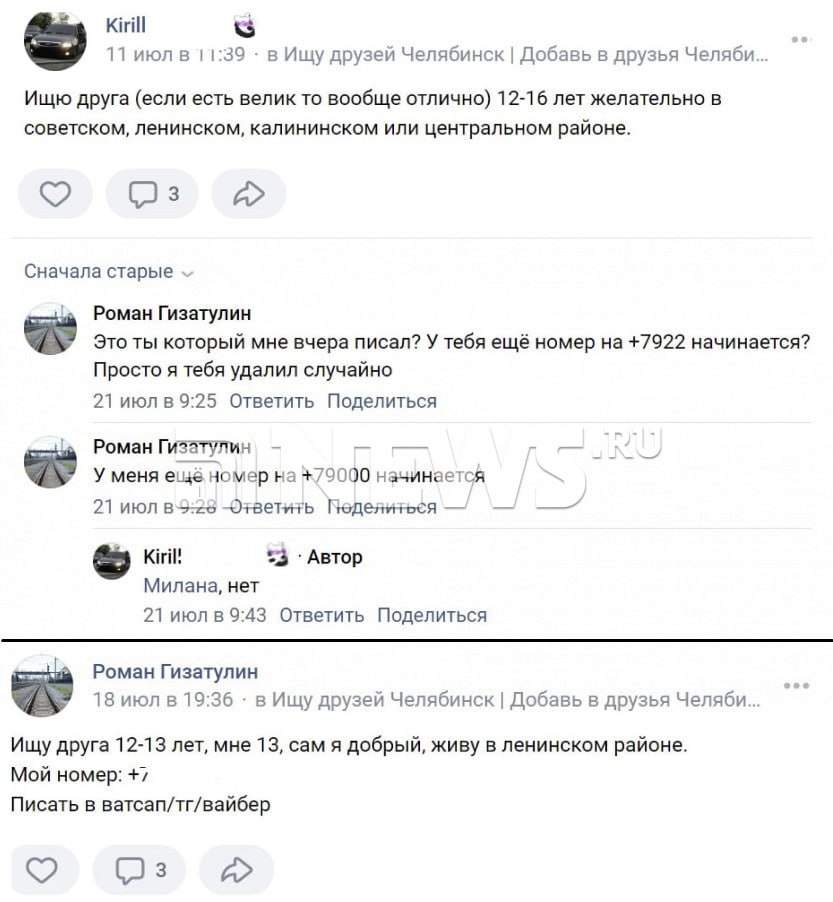Open Kirill's profile name link
Screen dimensions: 833x902
(x=125, y=25)
